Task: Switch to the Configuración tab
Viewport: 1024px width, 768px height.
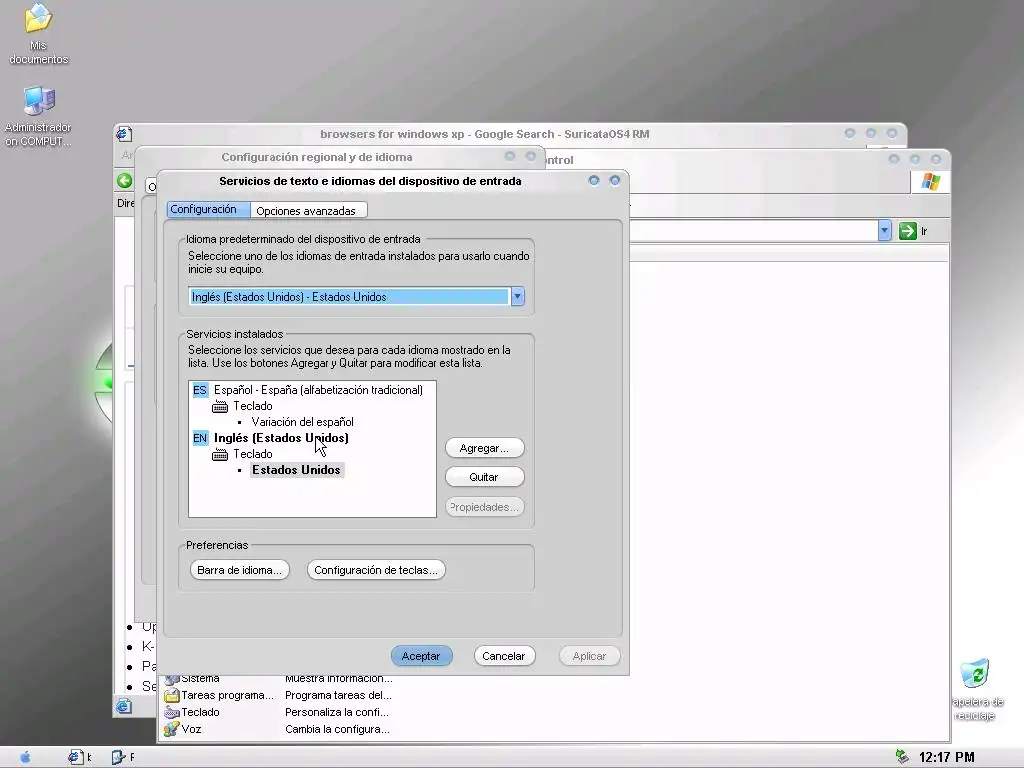Action: click(208, 209)
